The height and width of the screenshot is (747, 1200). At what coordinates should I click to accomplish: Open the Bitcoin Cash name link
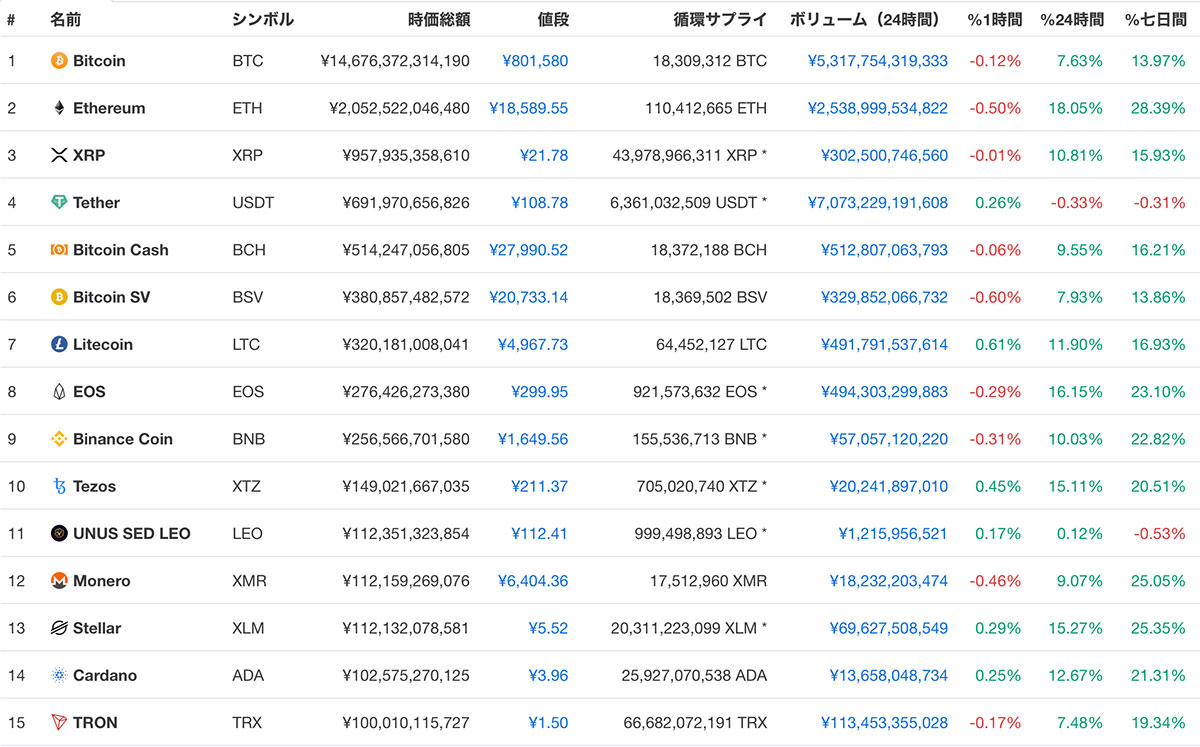[121, 250]
